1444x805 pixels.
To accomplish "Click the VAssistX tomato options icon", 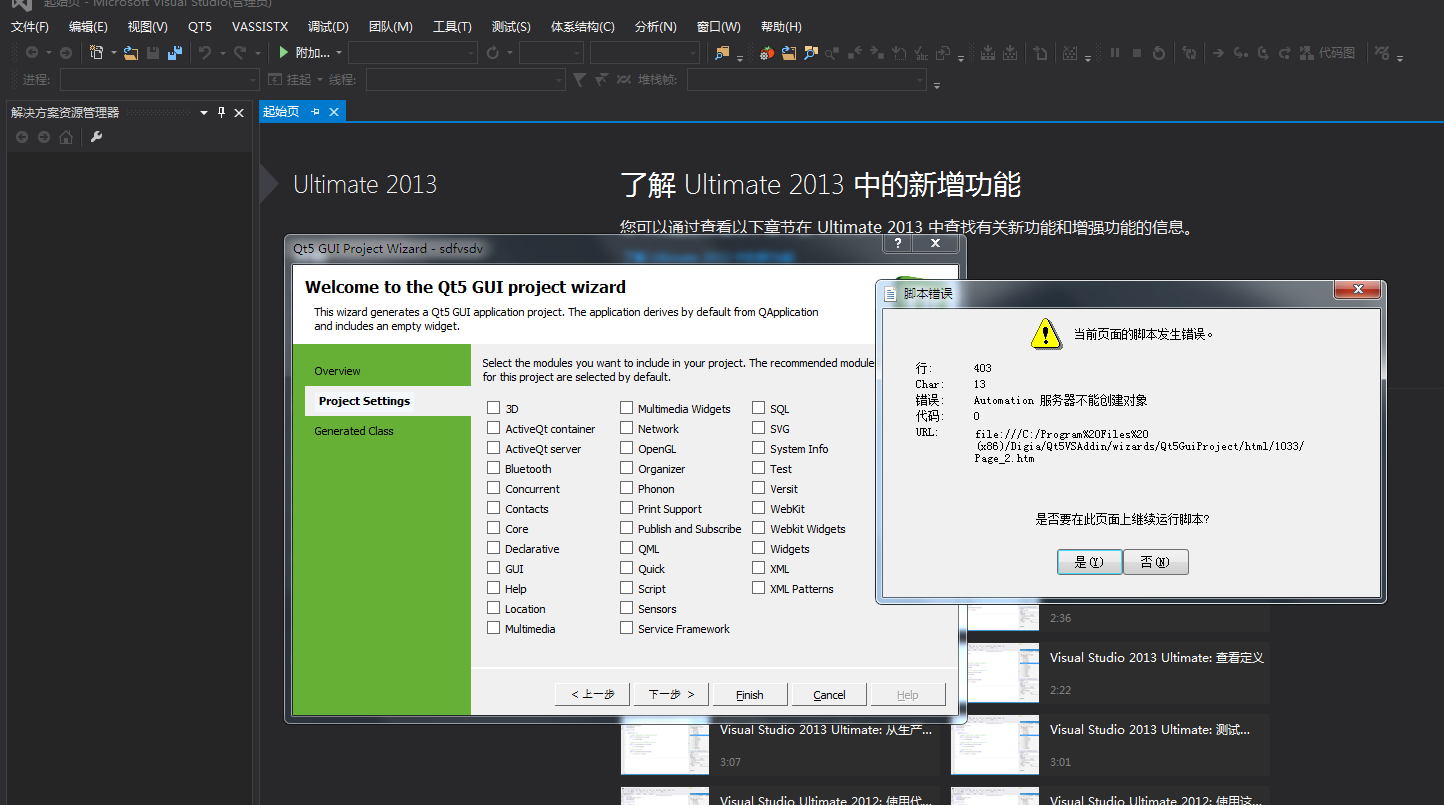I will coord(767,52).
